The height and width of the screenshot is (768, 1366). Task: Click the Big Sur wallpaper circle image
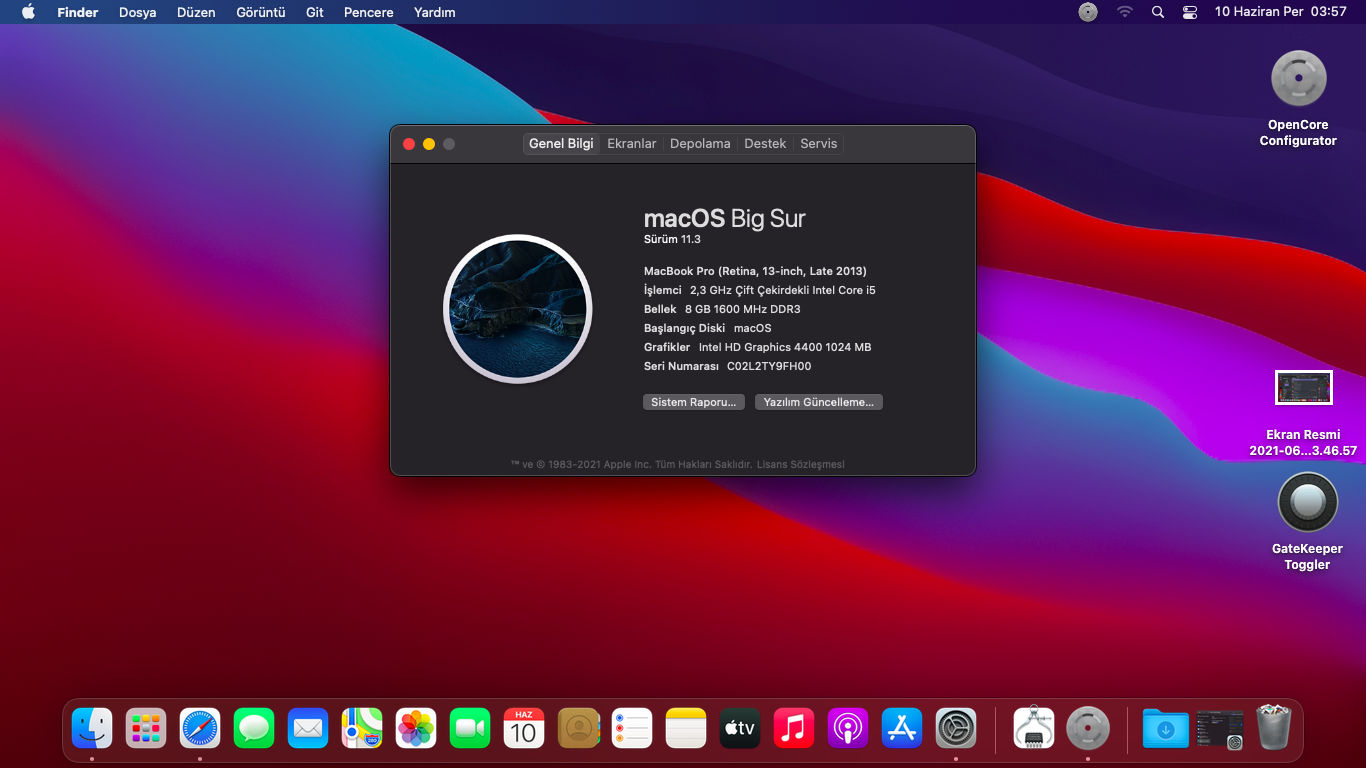click(518, 308)
